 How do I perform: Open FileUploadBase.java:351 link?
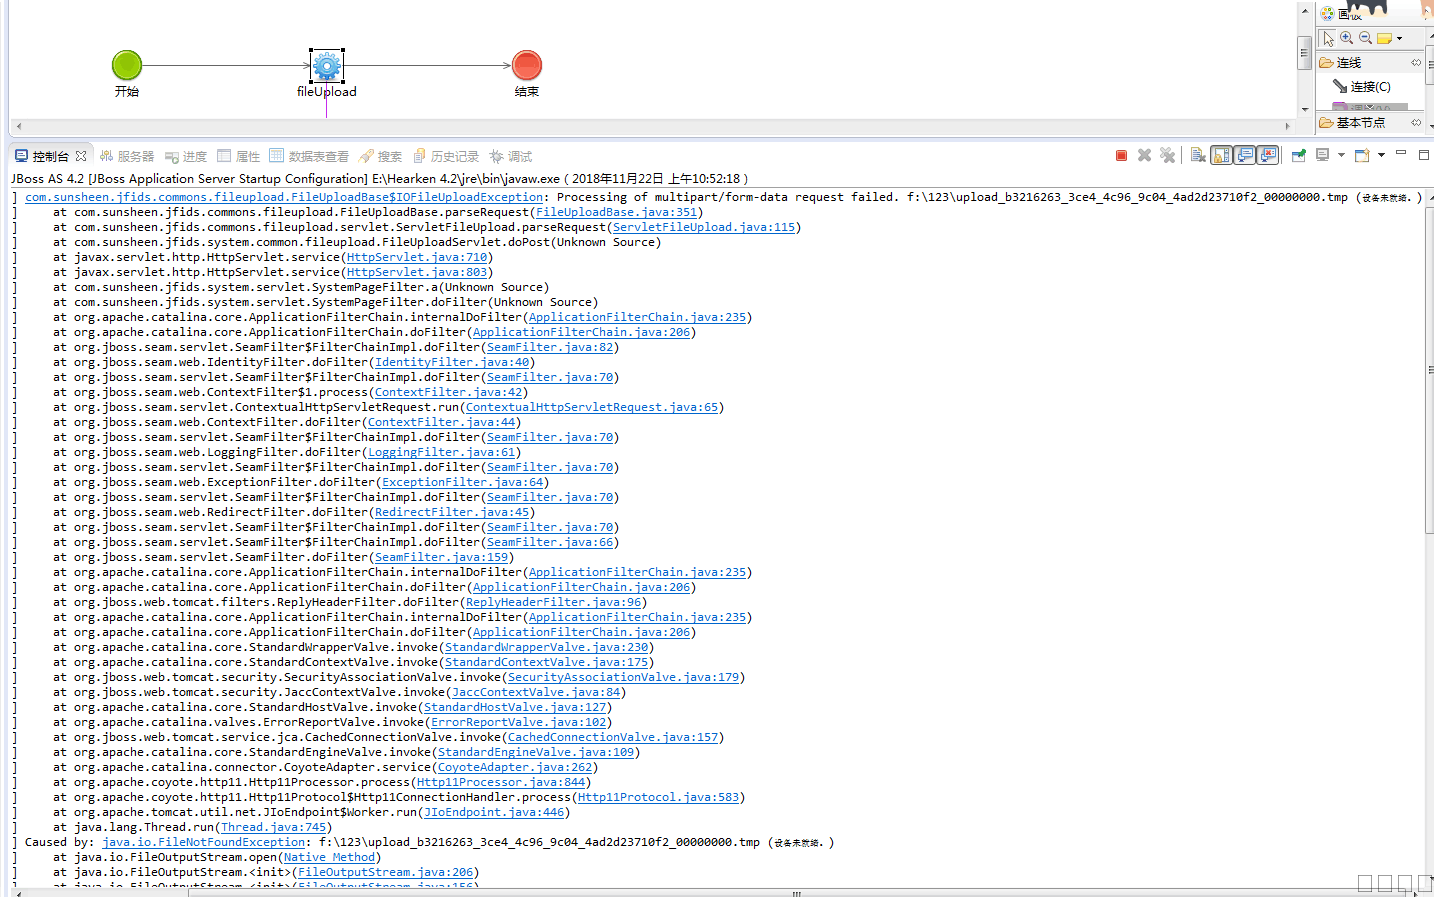pos(616,212)
